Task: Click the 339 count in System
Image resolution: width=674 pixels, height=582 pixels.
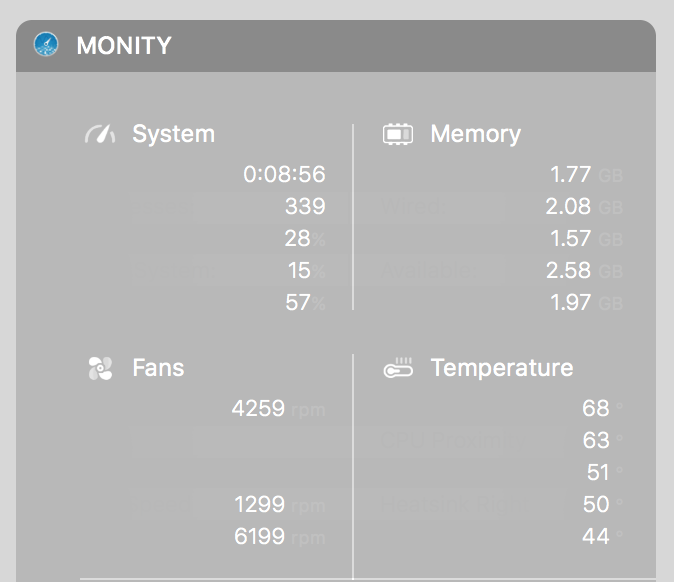Action: tap(305, 206)
